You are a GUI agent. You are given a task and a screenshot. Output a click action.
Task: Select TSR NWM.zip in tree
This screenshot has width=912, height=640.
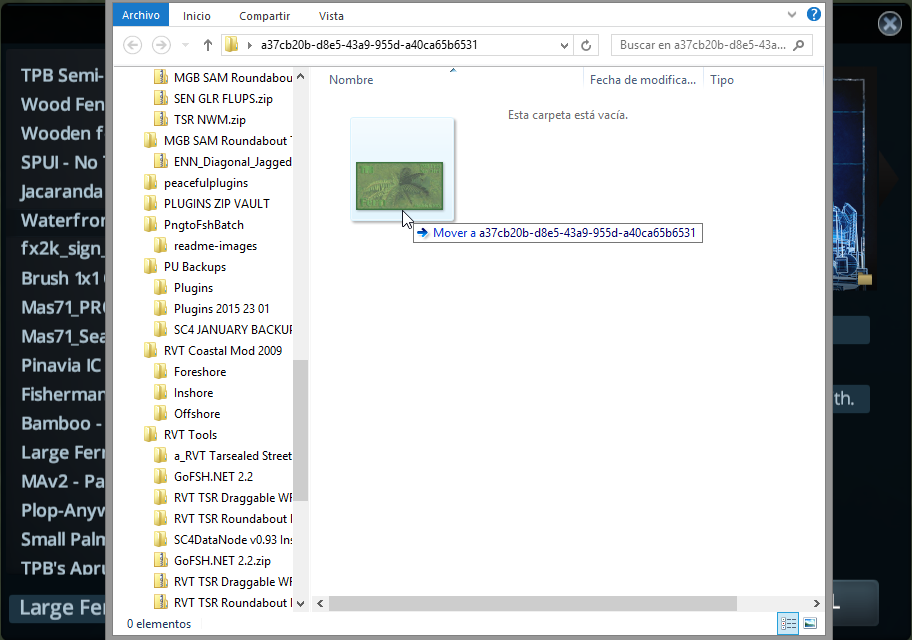pos(209,120)
